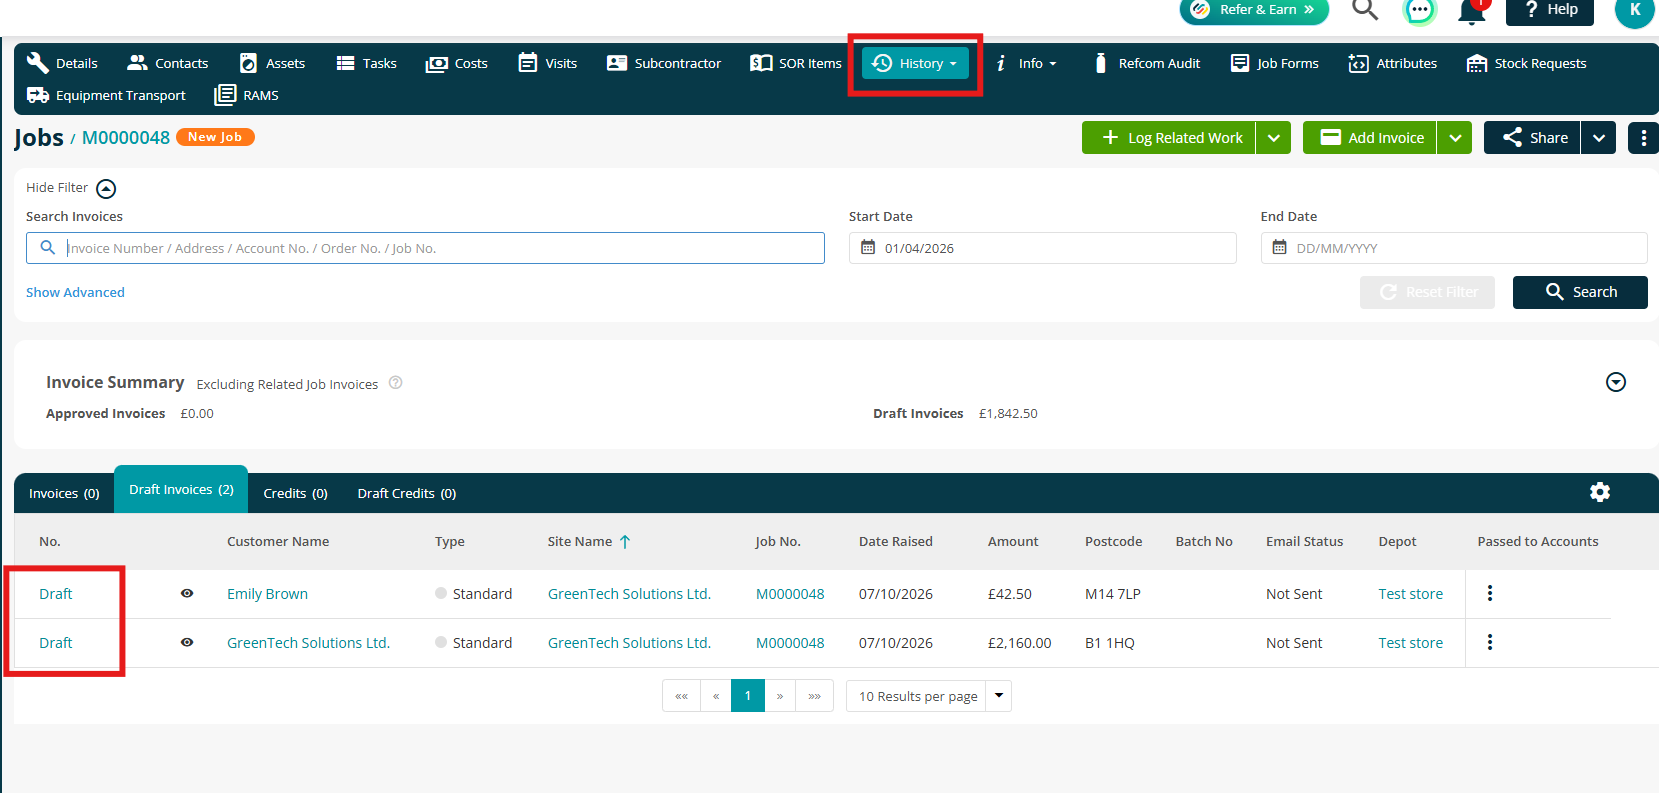Screen dimensions: 1659x793
Task: Open the Attributes tab
Action: point(1393,63)
